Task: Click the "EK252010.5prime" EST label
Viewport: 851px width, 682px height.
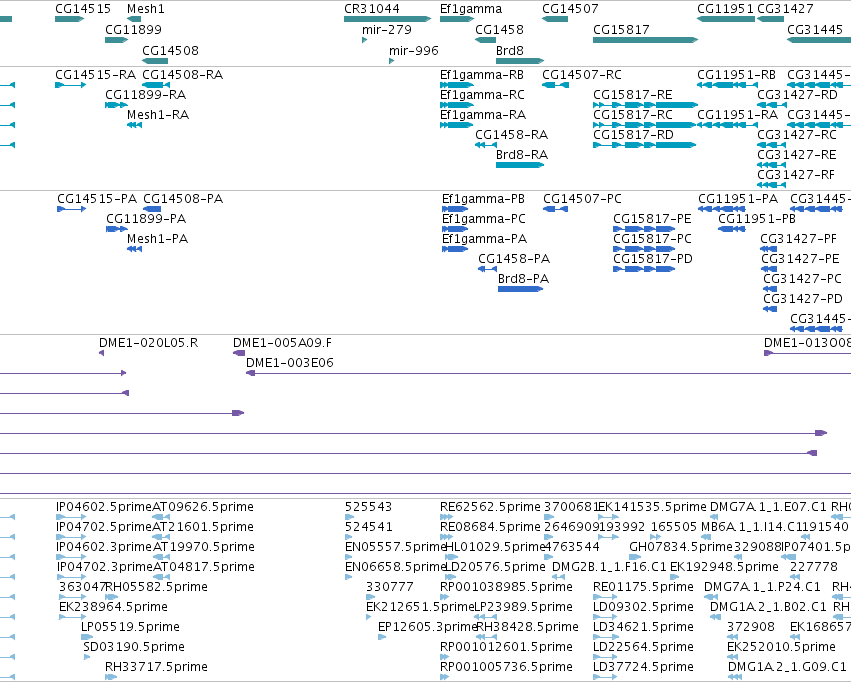Action: tap(782, 647)
